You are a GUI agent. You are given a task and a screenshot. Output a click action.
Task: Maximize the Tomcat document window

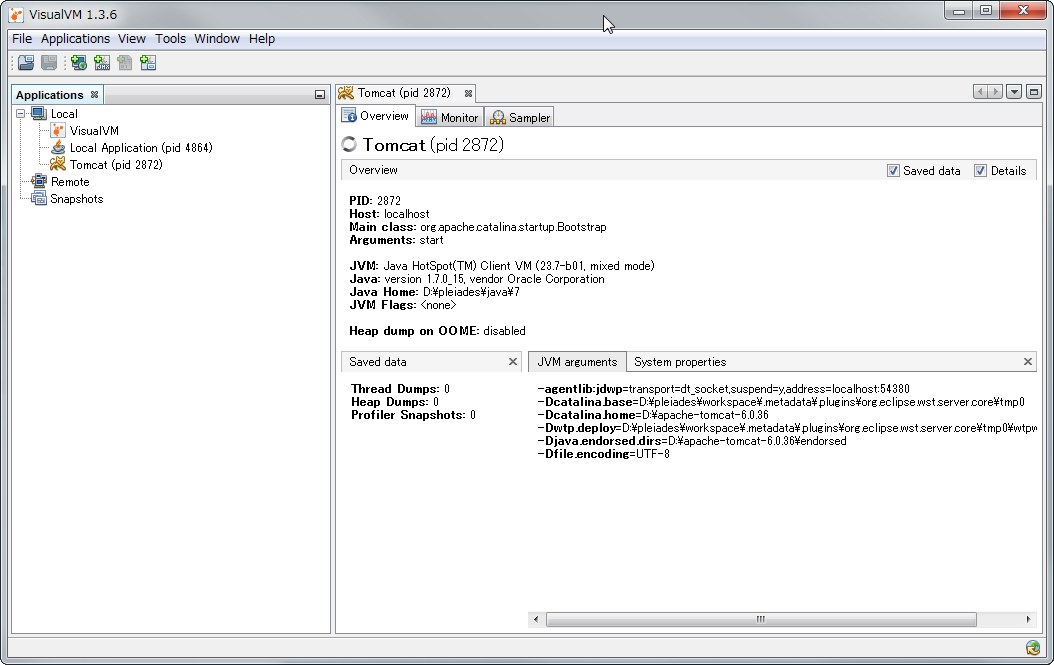pos(1035,91)
